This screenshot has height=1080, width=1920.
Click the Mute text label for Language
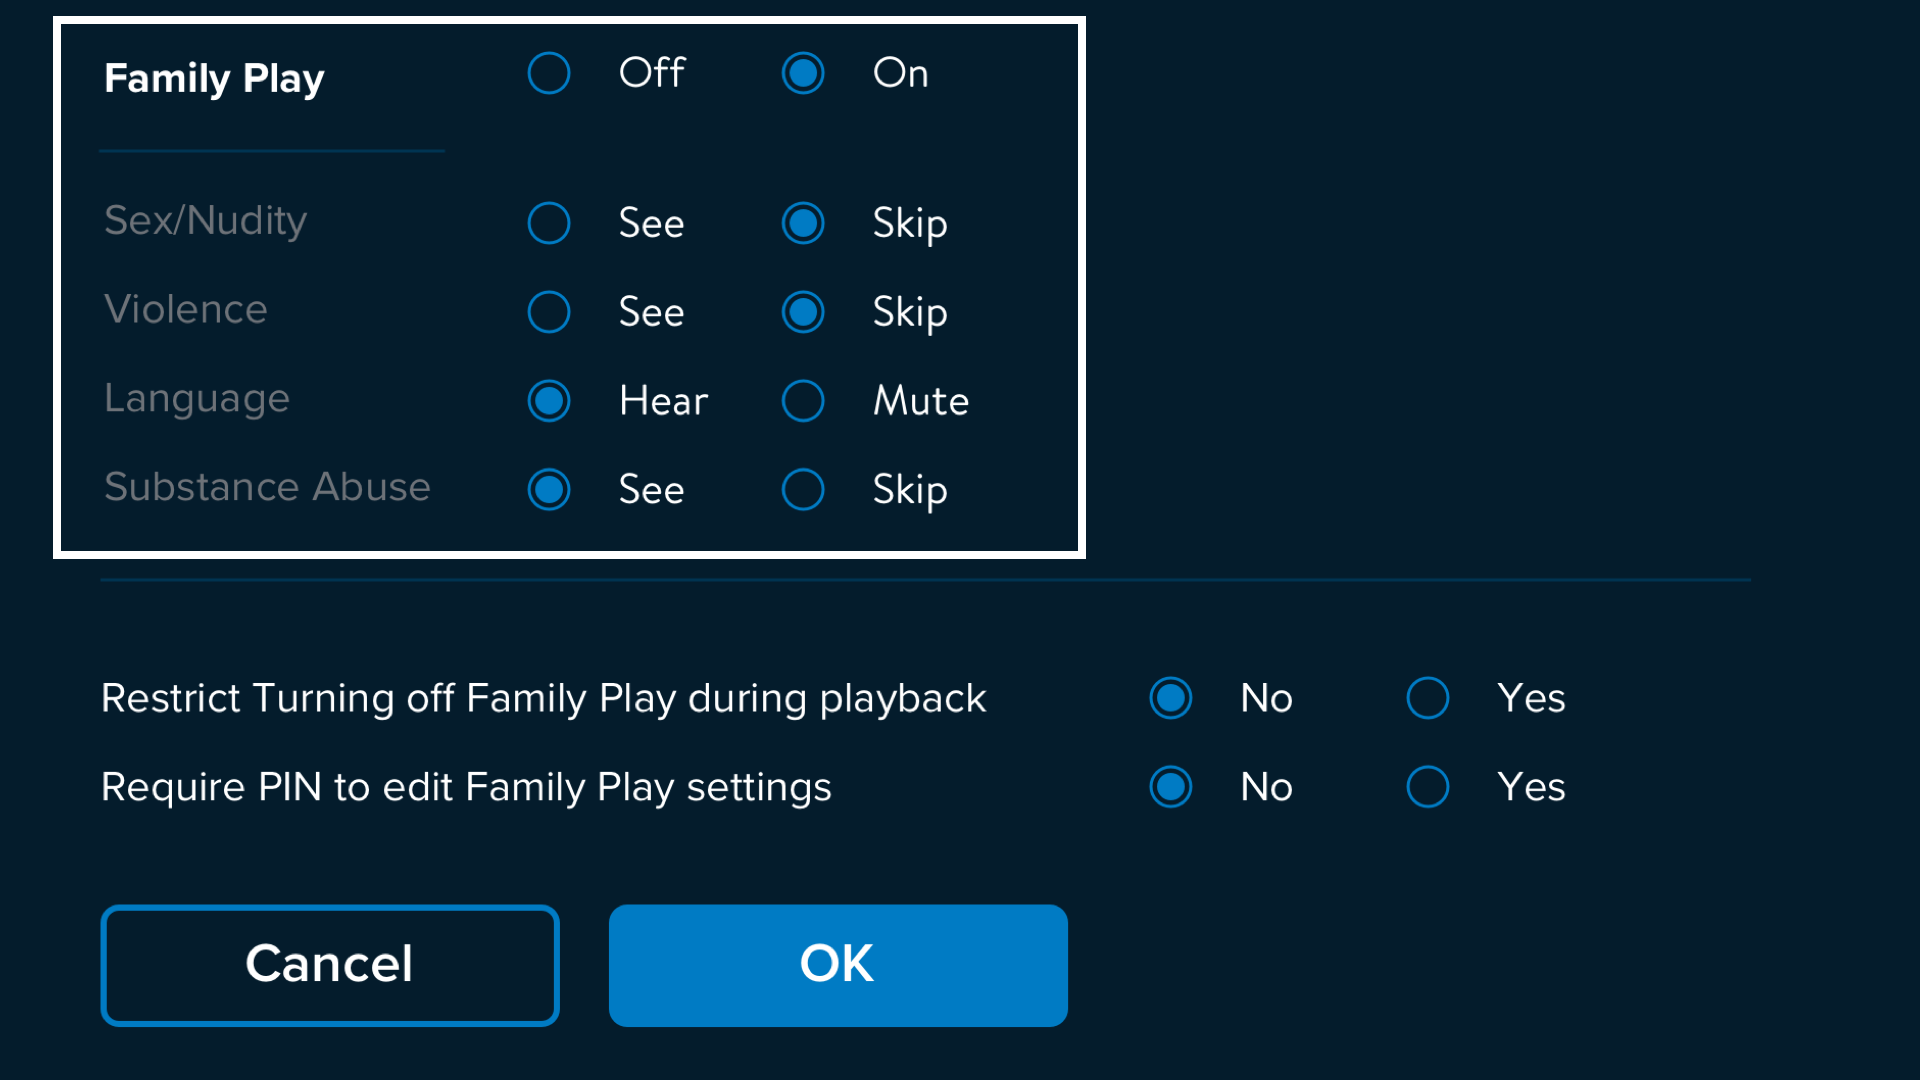coord(920,401)
